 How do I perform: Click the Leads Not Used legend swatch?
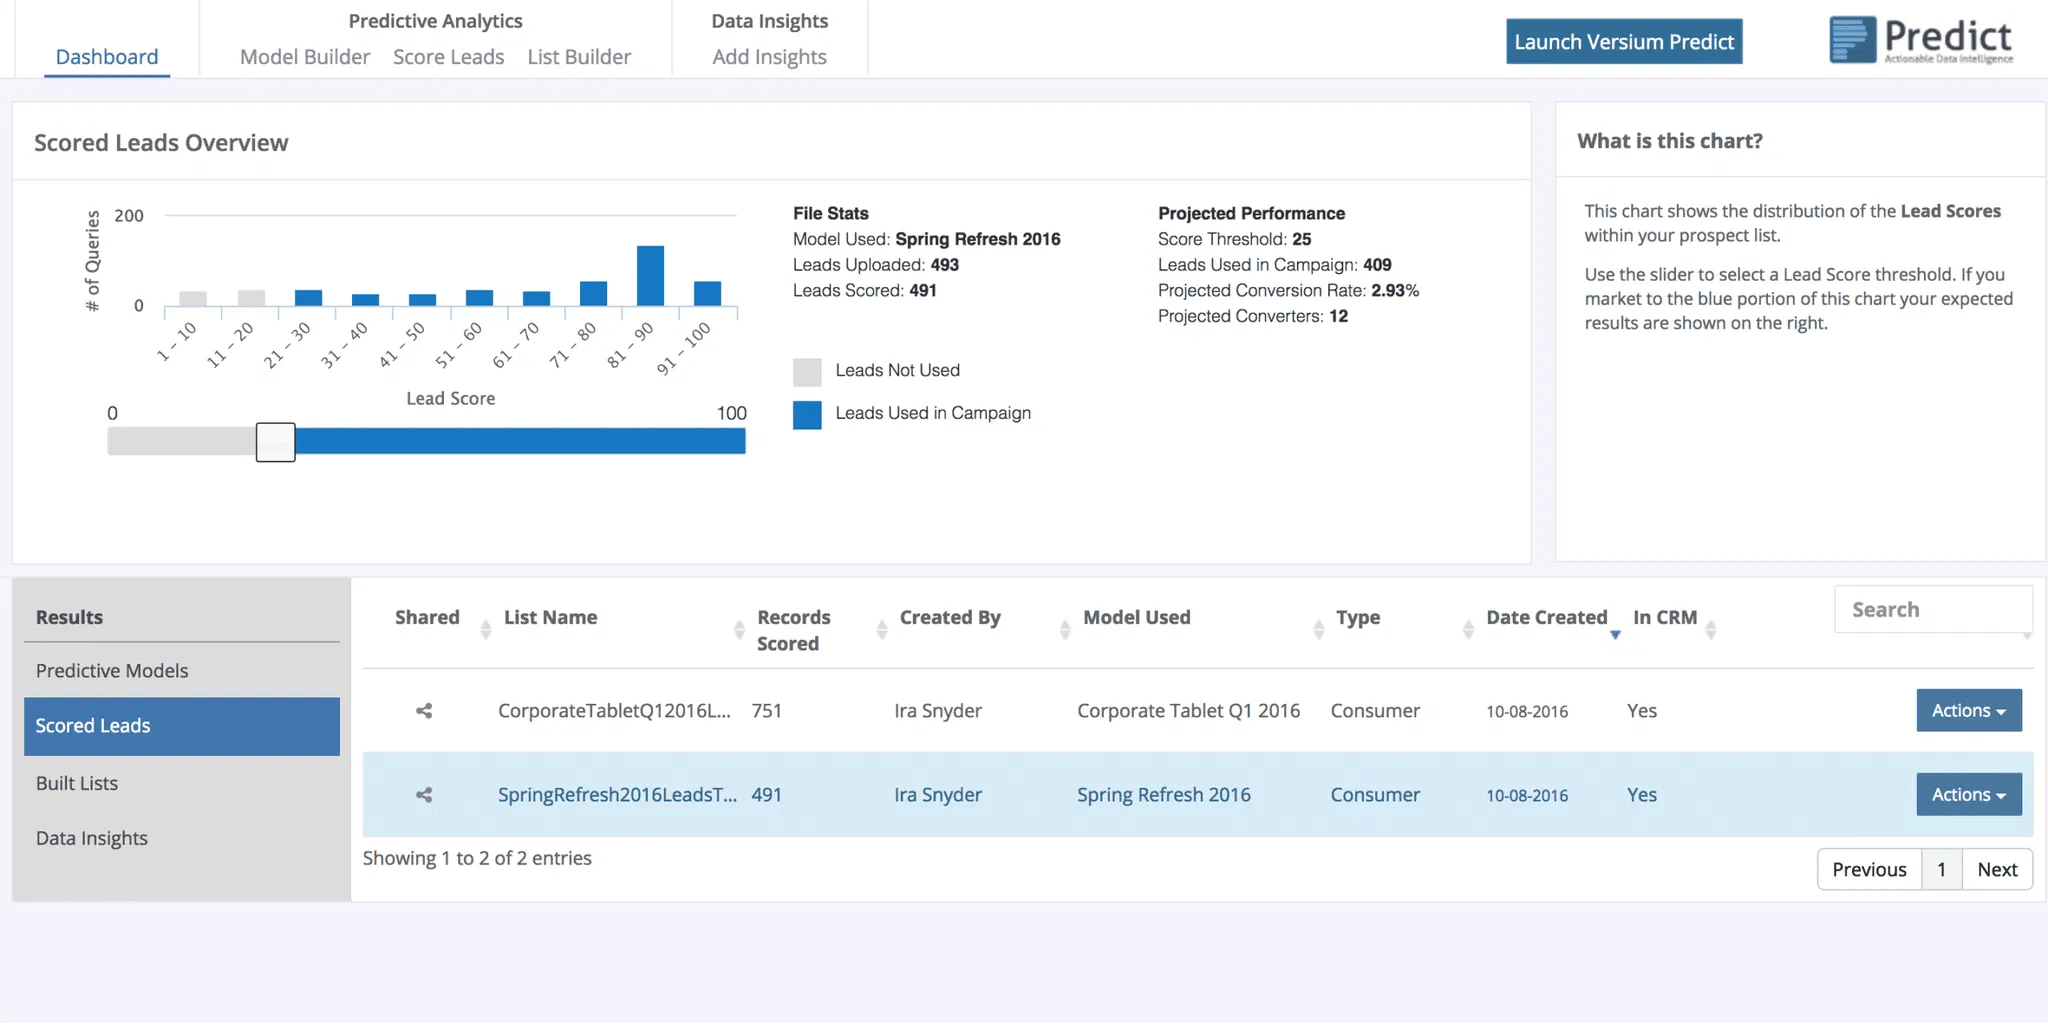pyautogui.click(x=807, y=372)
